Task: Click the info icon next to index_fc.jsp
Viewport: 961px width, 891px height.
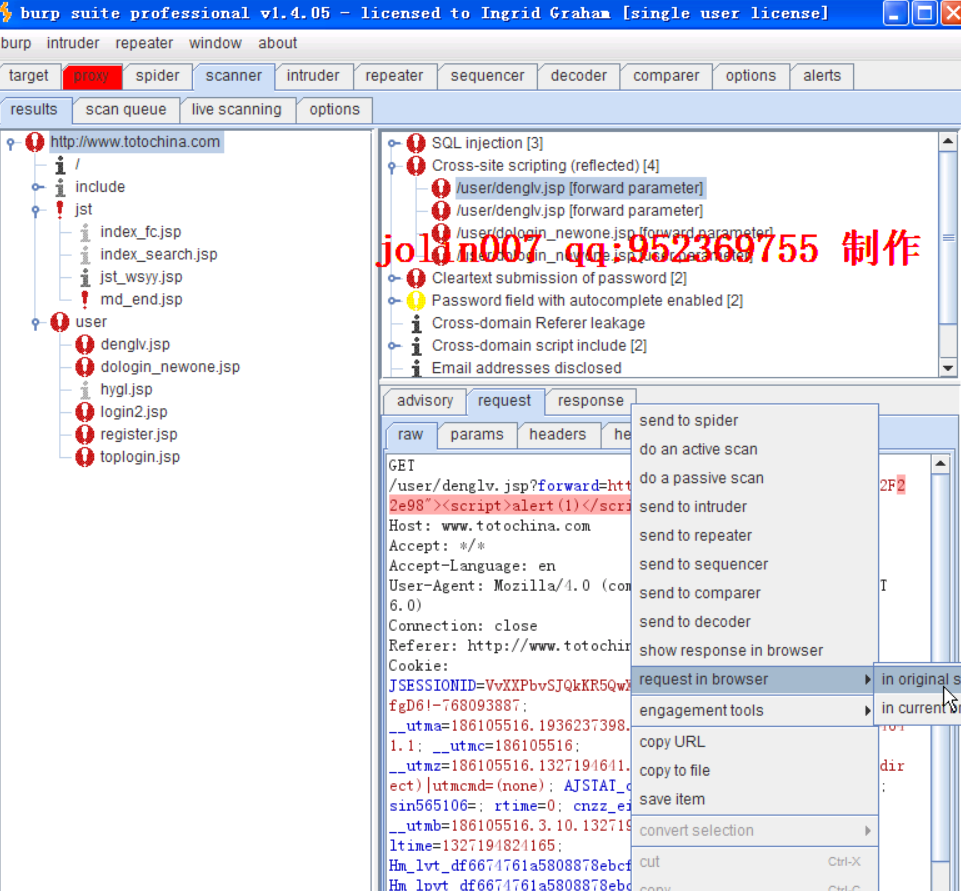Action: pyautogui.click(x=85, y=232)
